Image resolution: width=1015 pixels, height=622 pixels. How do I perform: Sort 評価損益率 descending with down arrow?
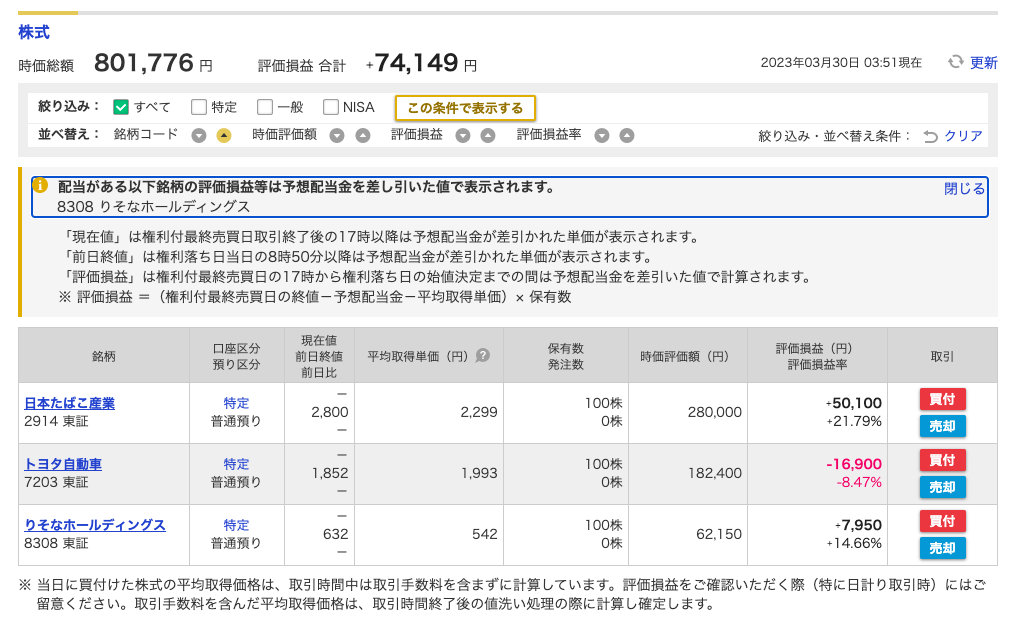602,135
